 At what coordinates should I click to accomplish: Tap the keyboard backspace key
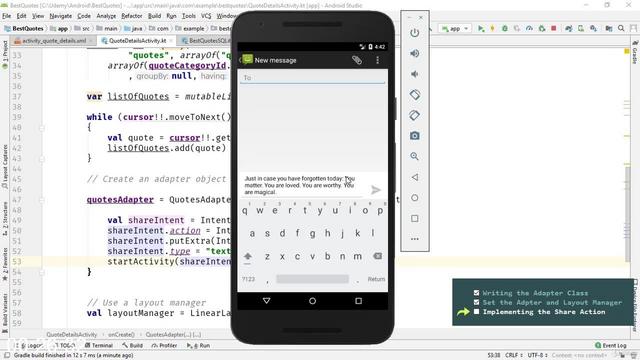377,256
